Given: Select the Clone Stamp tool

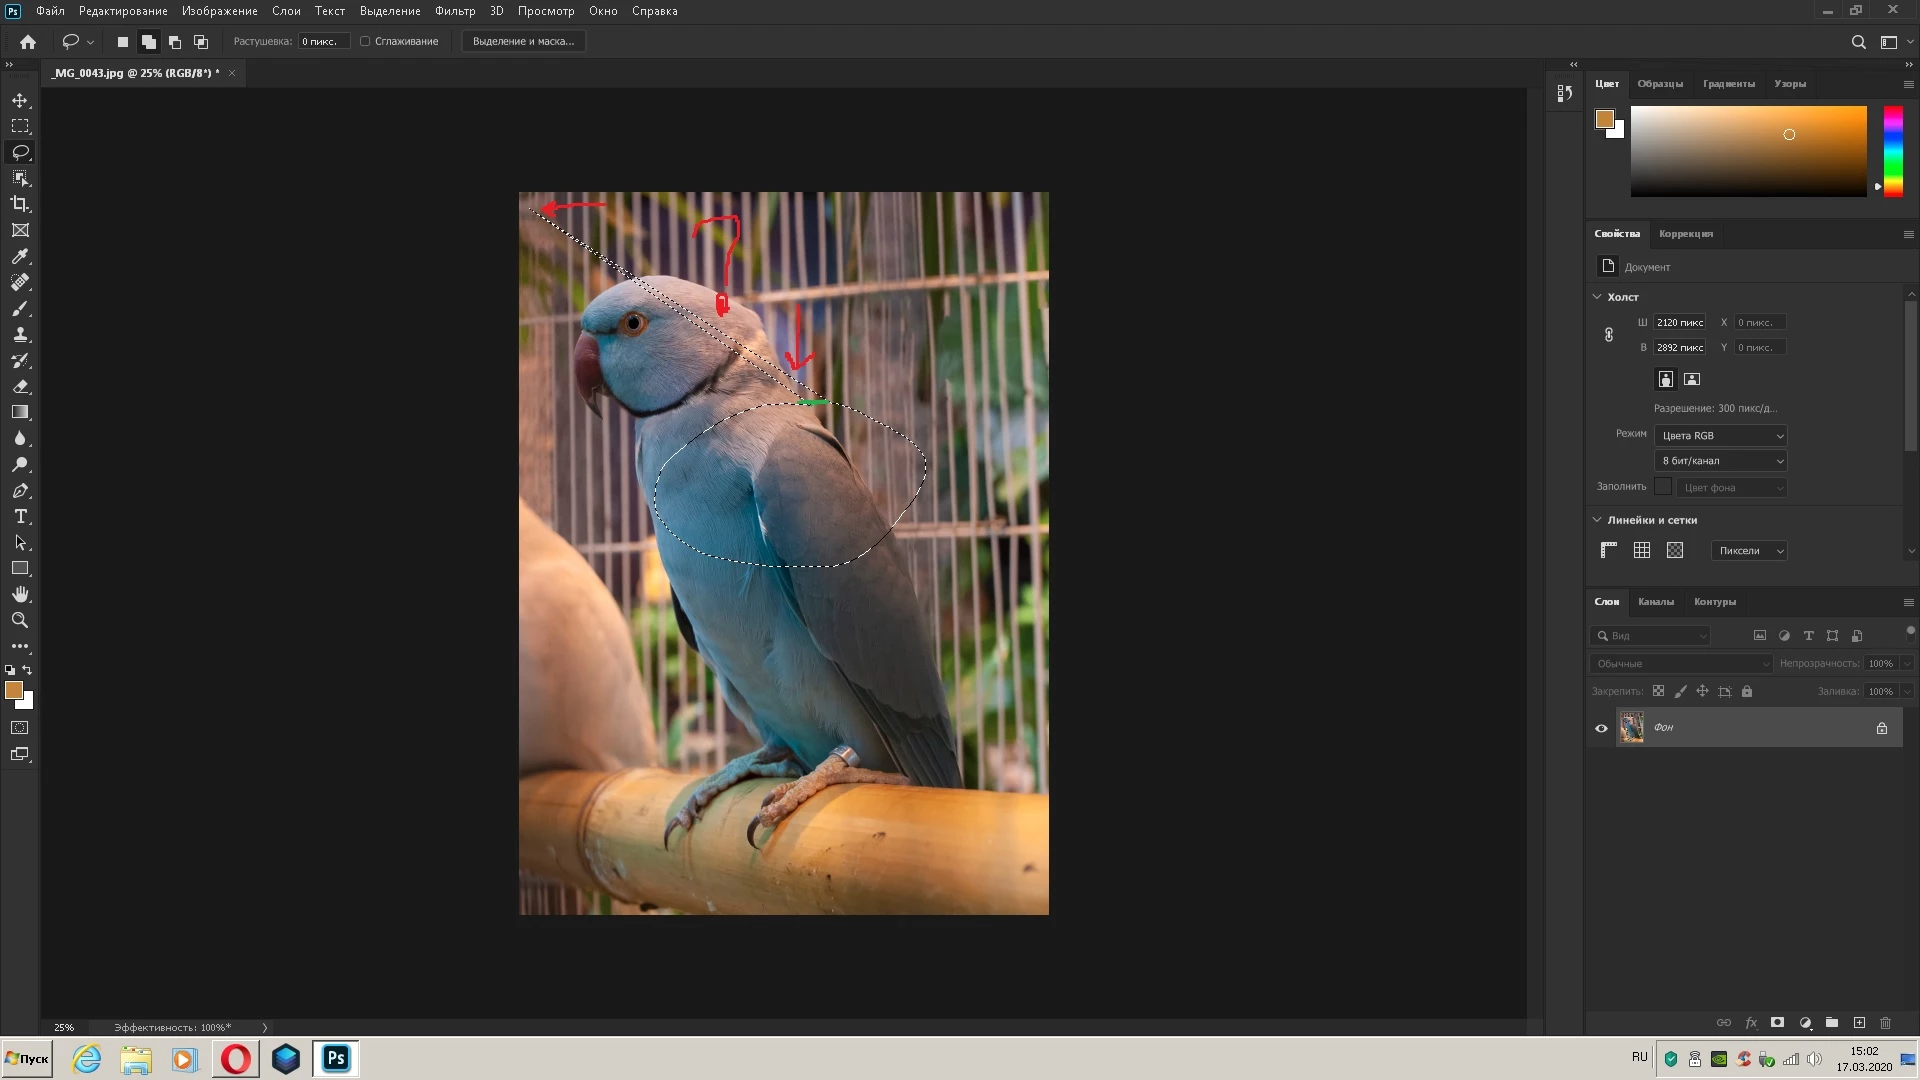Looking at the screenshot, I should 20,334.
